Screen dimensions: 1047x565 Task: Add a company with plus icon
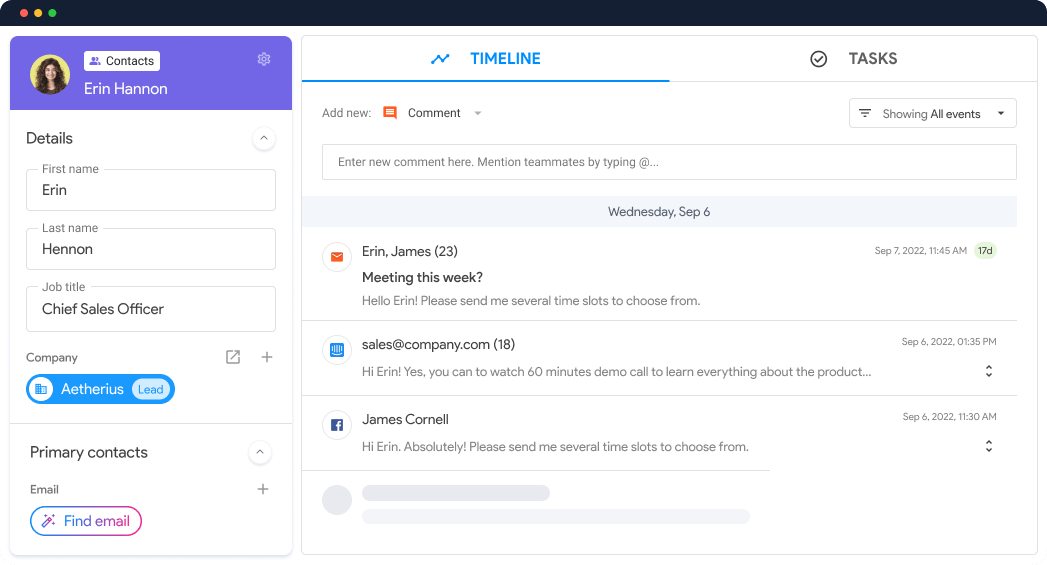point(266,357)
